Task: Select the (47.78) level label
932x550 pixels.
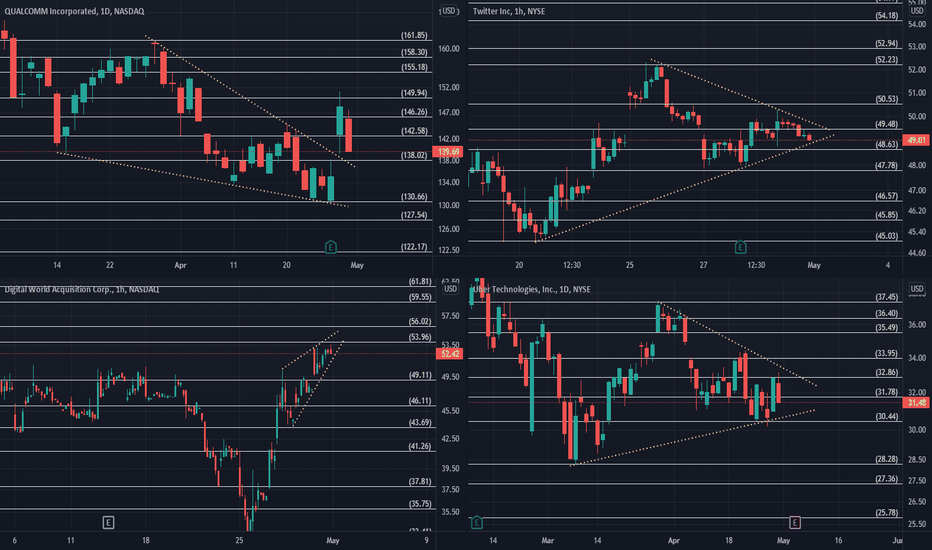Action: click(887, 166)
